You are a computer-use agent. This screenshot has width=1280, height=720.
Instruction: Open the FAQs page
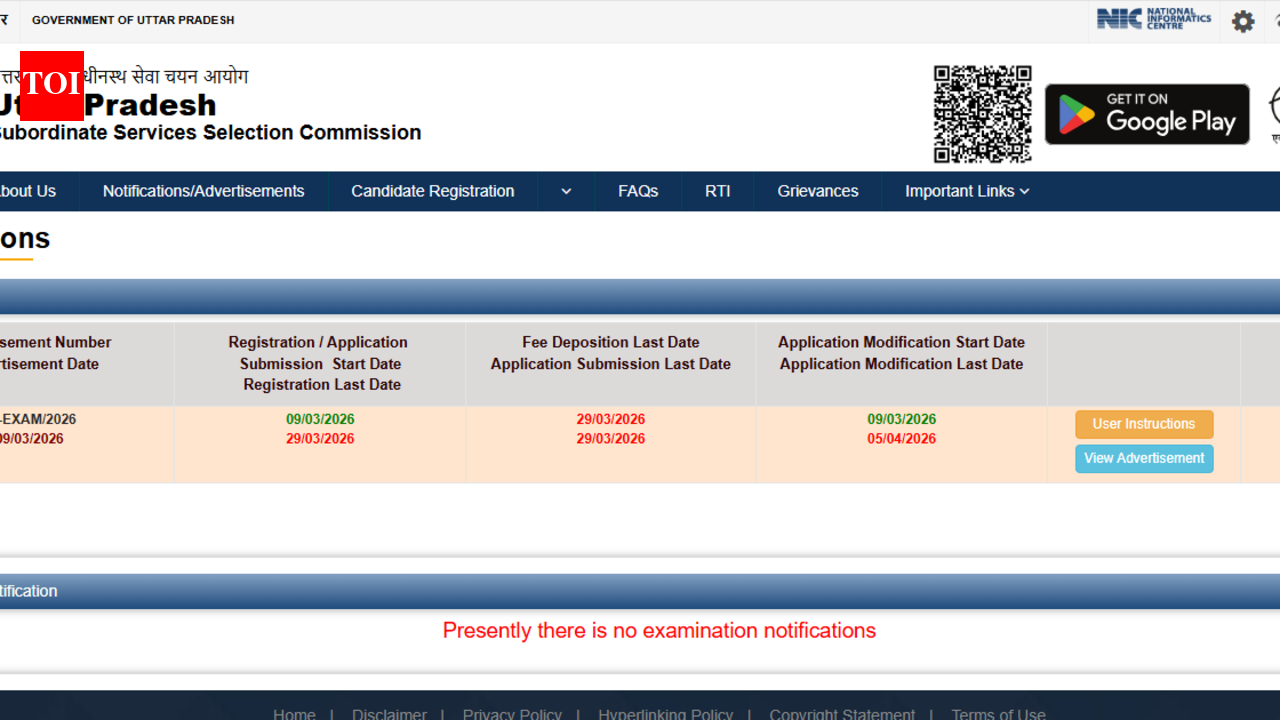[x=637, y=191]
